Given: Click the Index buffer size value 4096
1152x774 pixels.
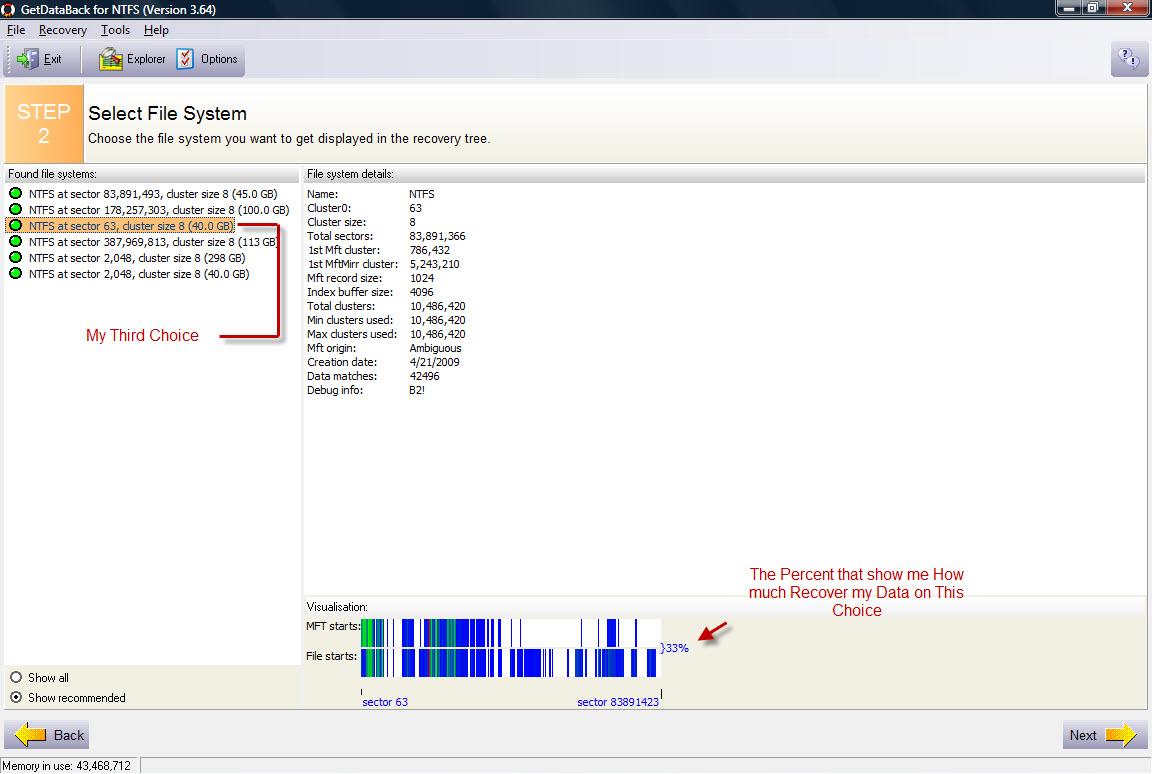Looking at the screenshot, I should click(422, 292).
